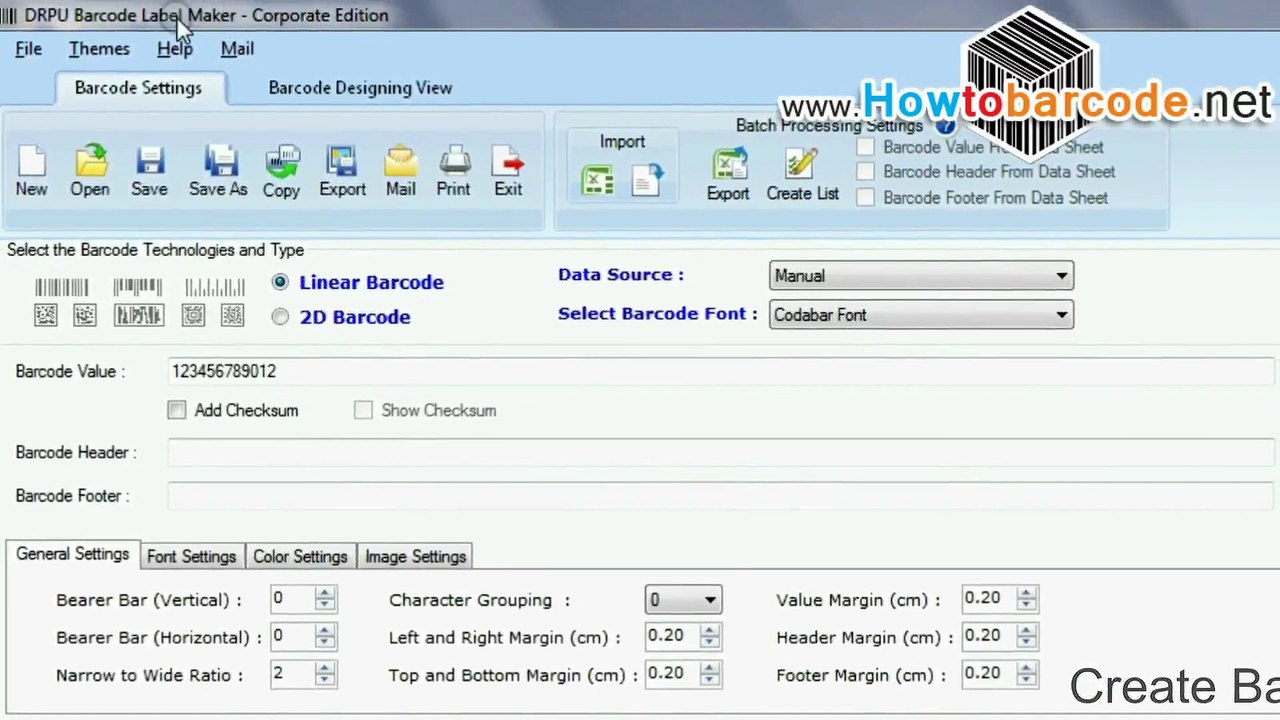The width and height of the screenshot is (1280, 720).
Task: Click the Left and Right Margin spinner arrows
Action: pyautogui.click(x=709, y=636)
